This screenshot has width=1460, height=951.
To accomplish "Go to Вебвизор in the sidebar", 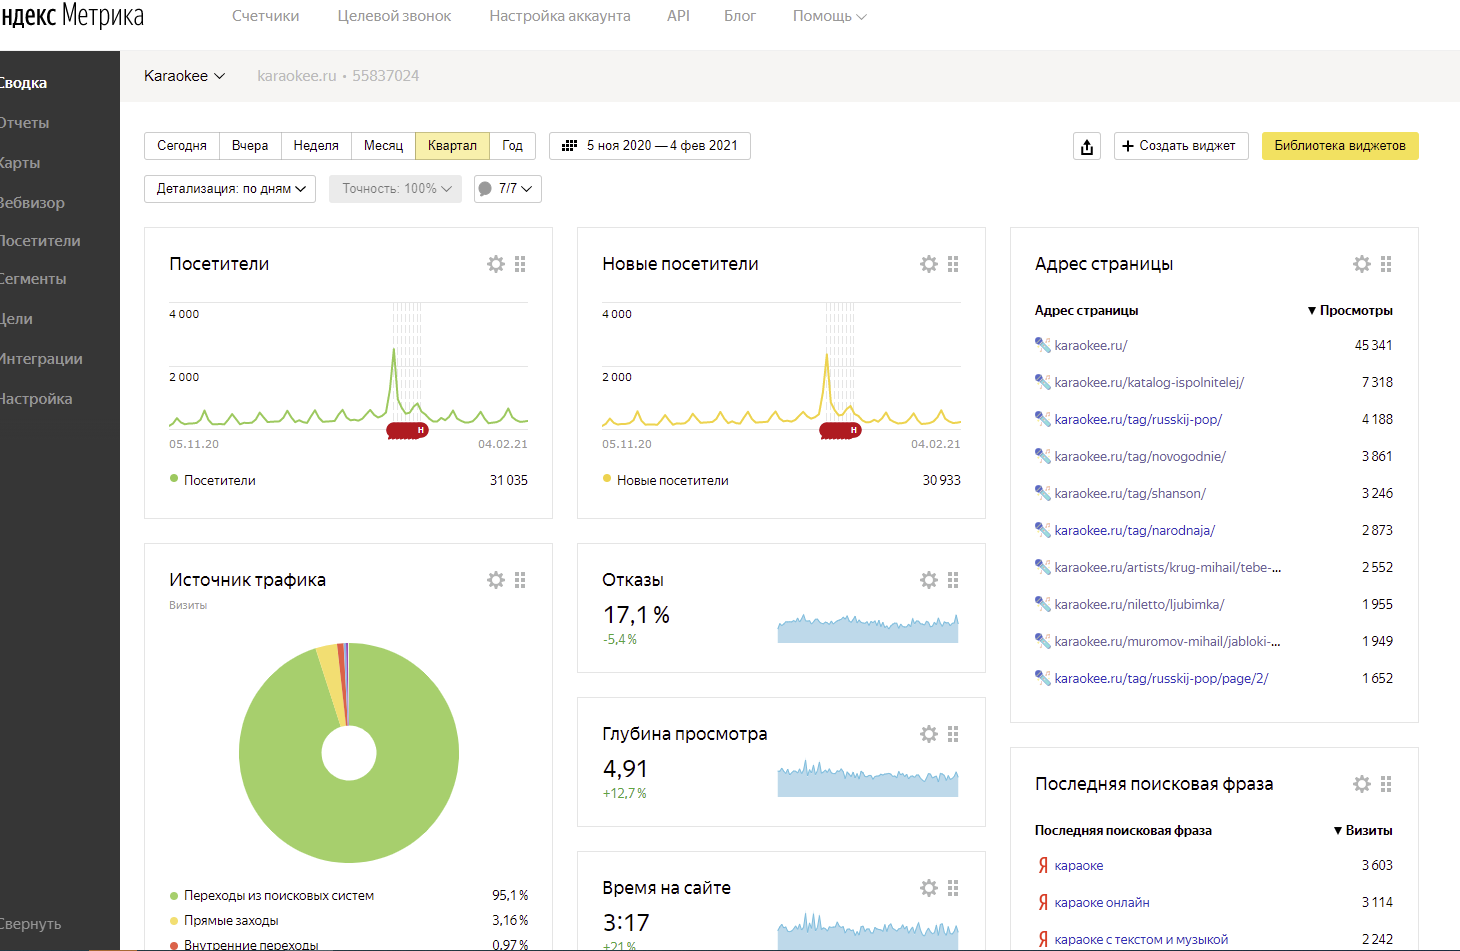I will coord(32,202).
